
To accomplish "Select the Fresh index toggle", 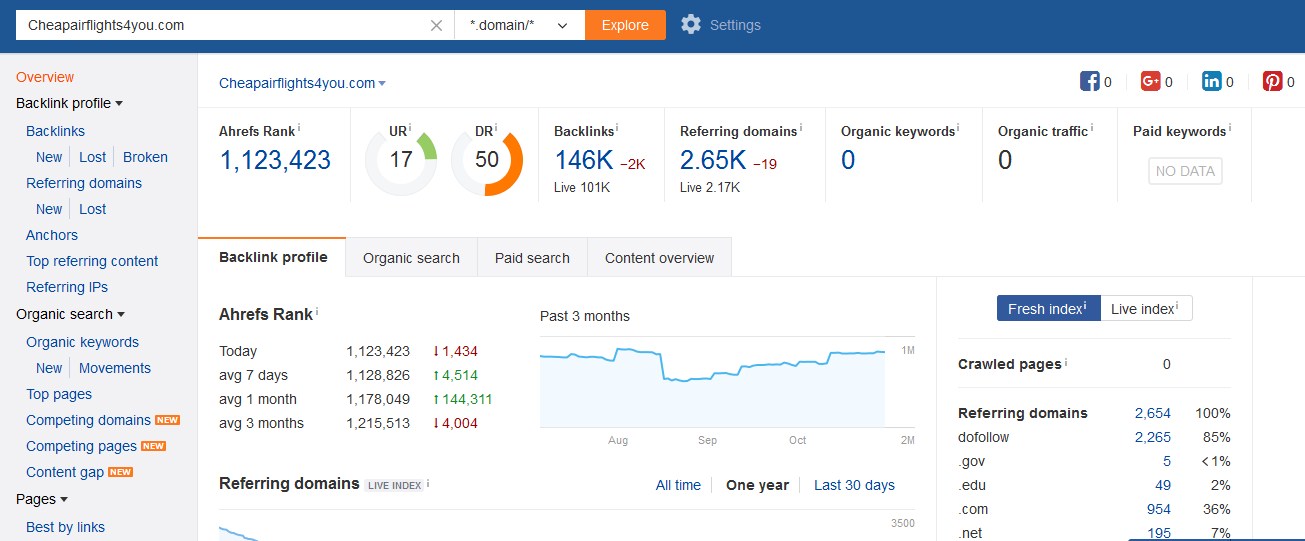I will [x=1048, y=309].
